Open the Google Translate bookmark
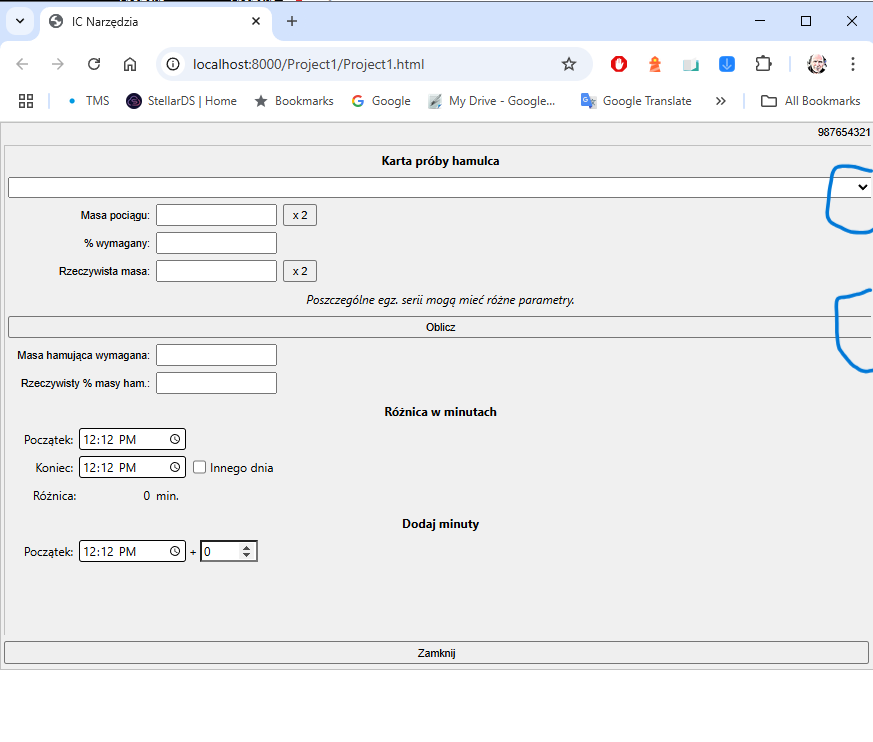 tap(636, 101)
